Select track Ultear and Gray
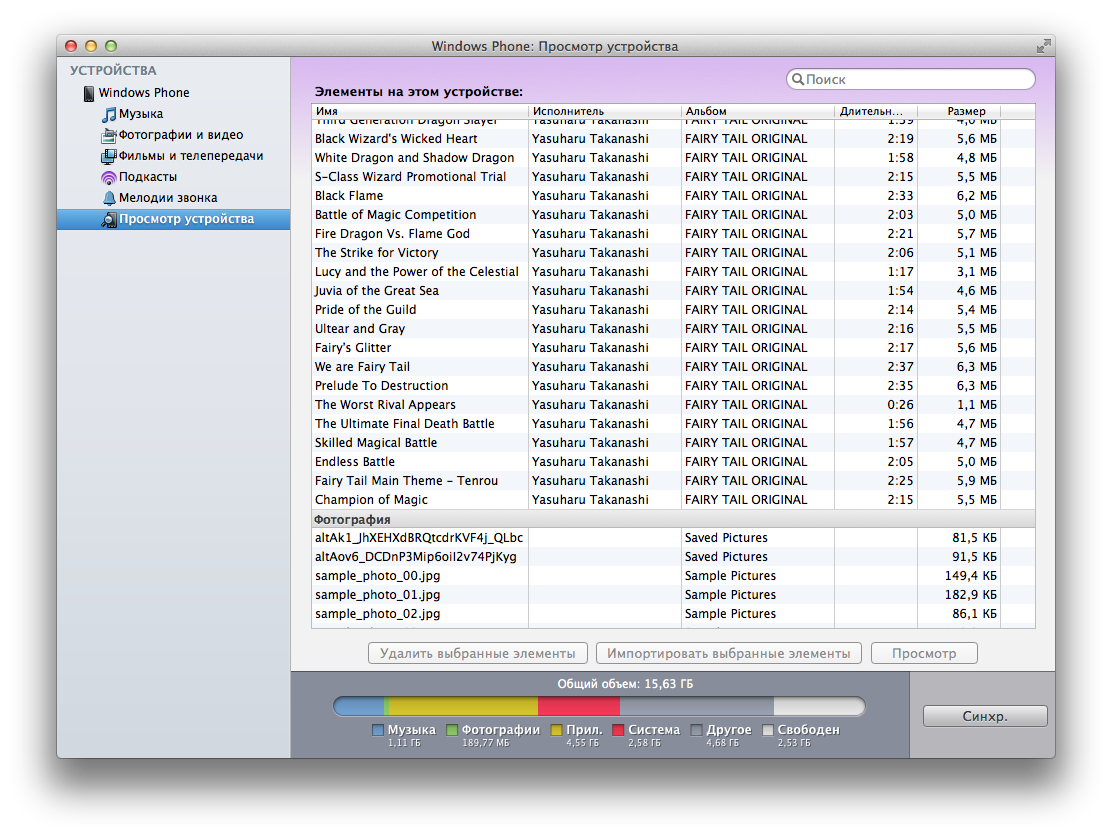 coord(673,329)
